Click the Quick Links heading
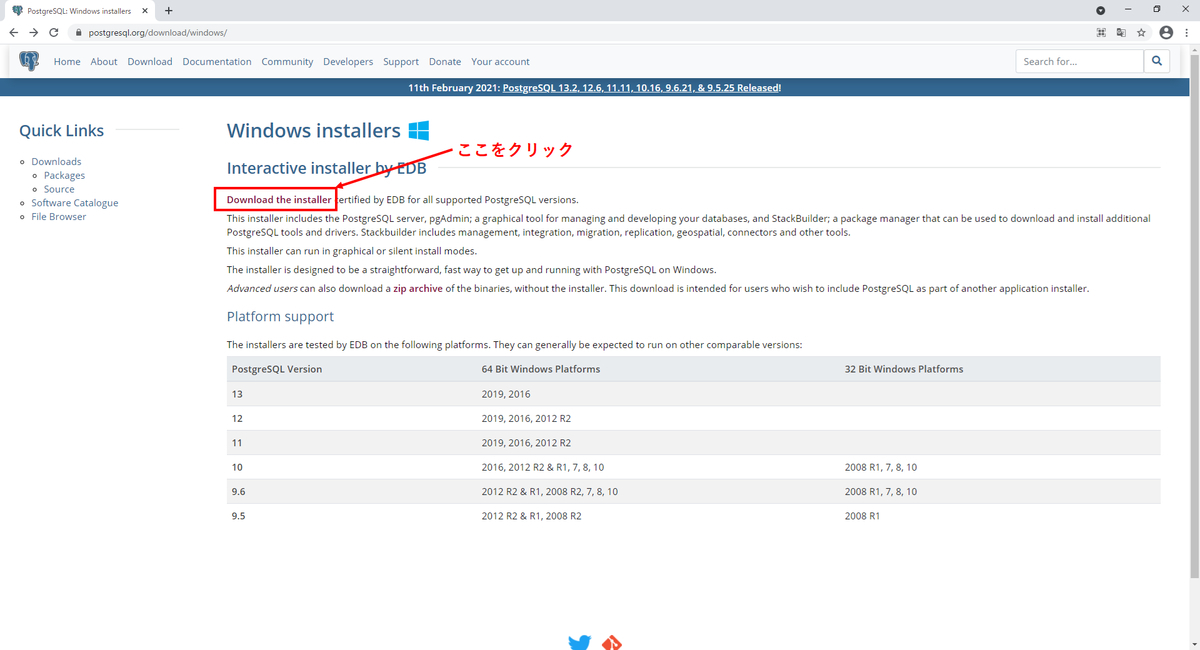Screen dimensions: 1200x650 tap(61, 130)
